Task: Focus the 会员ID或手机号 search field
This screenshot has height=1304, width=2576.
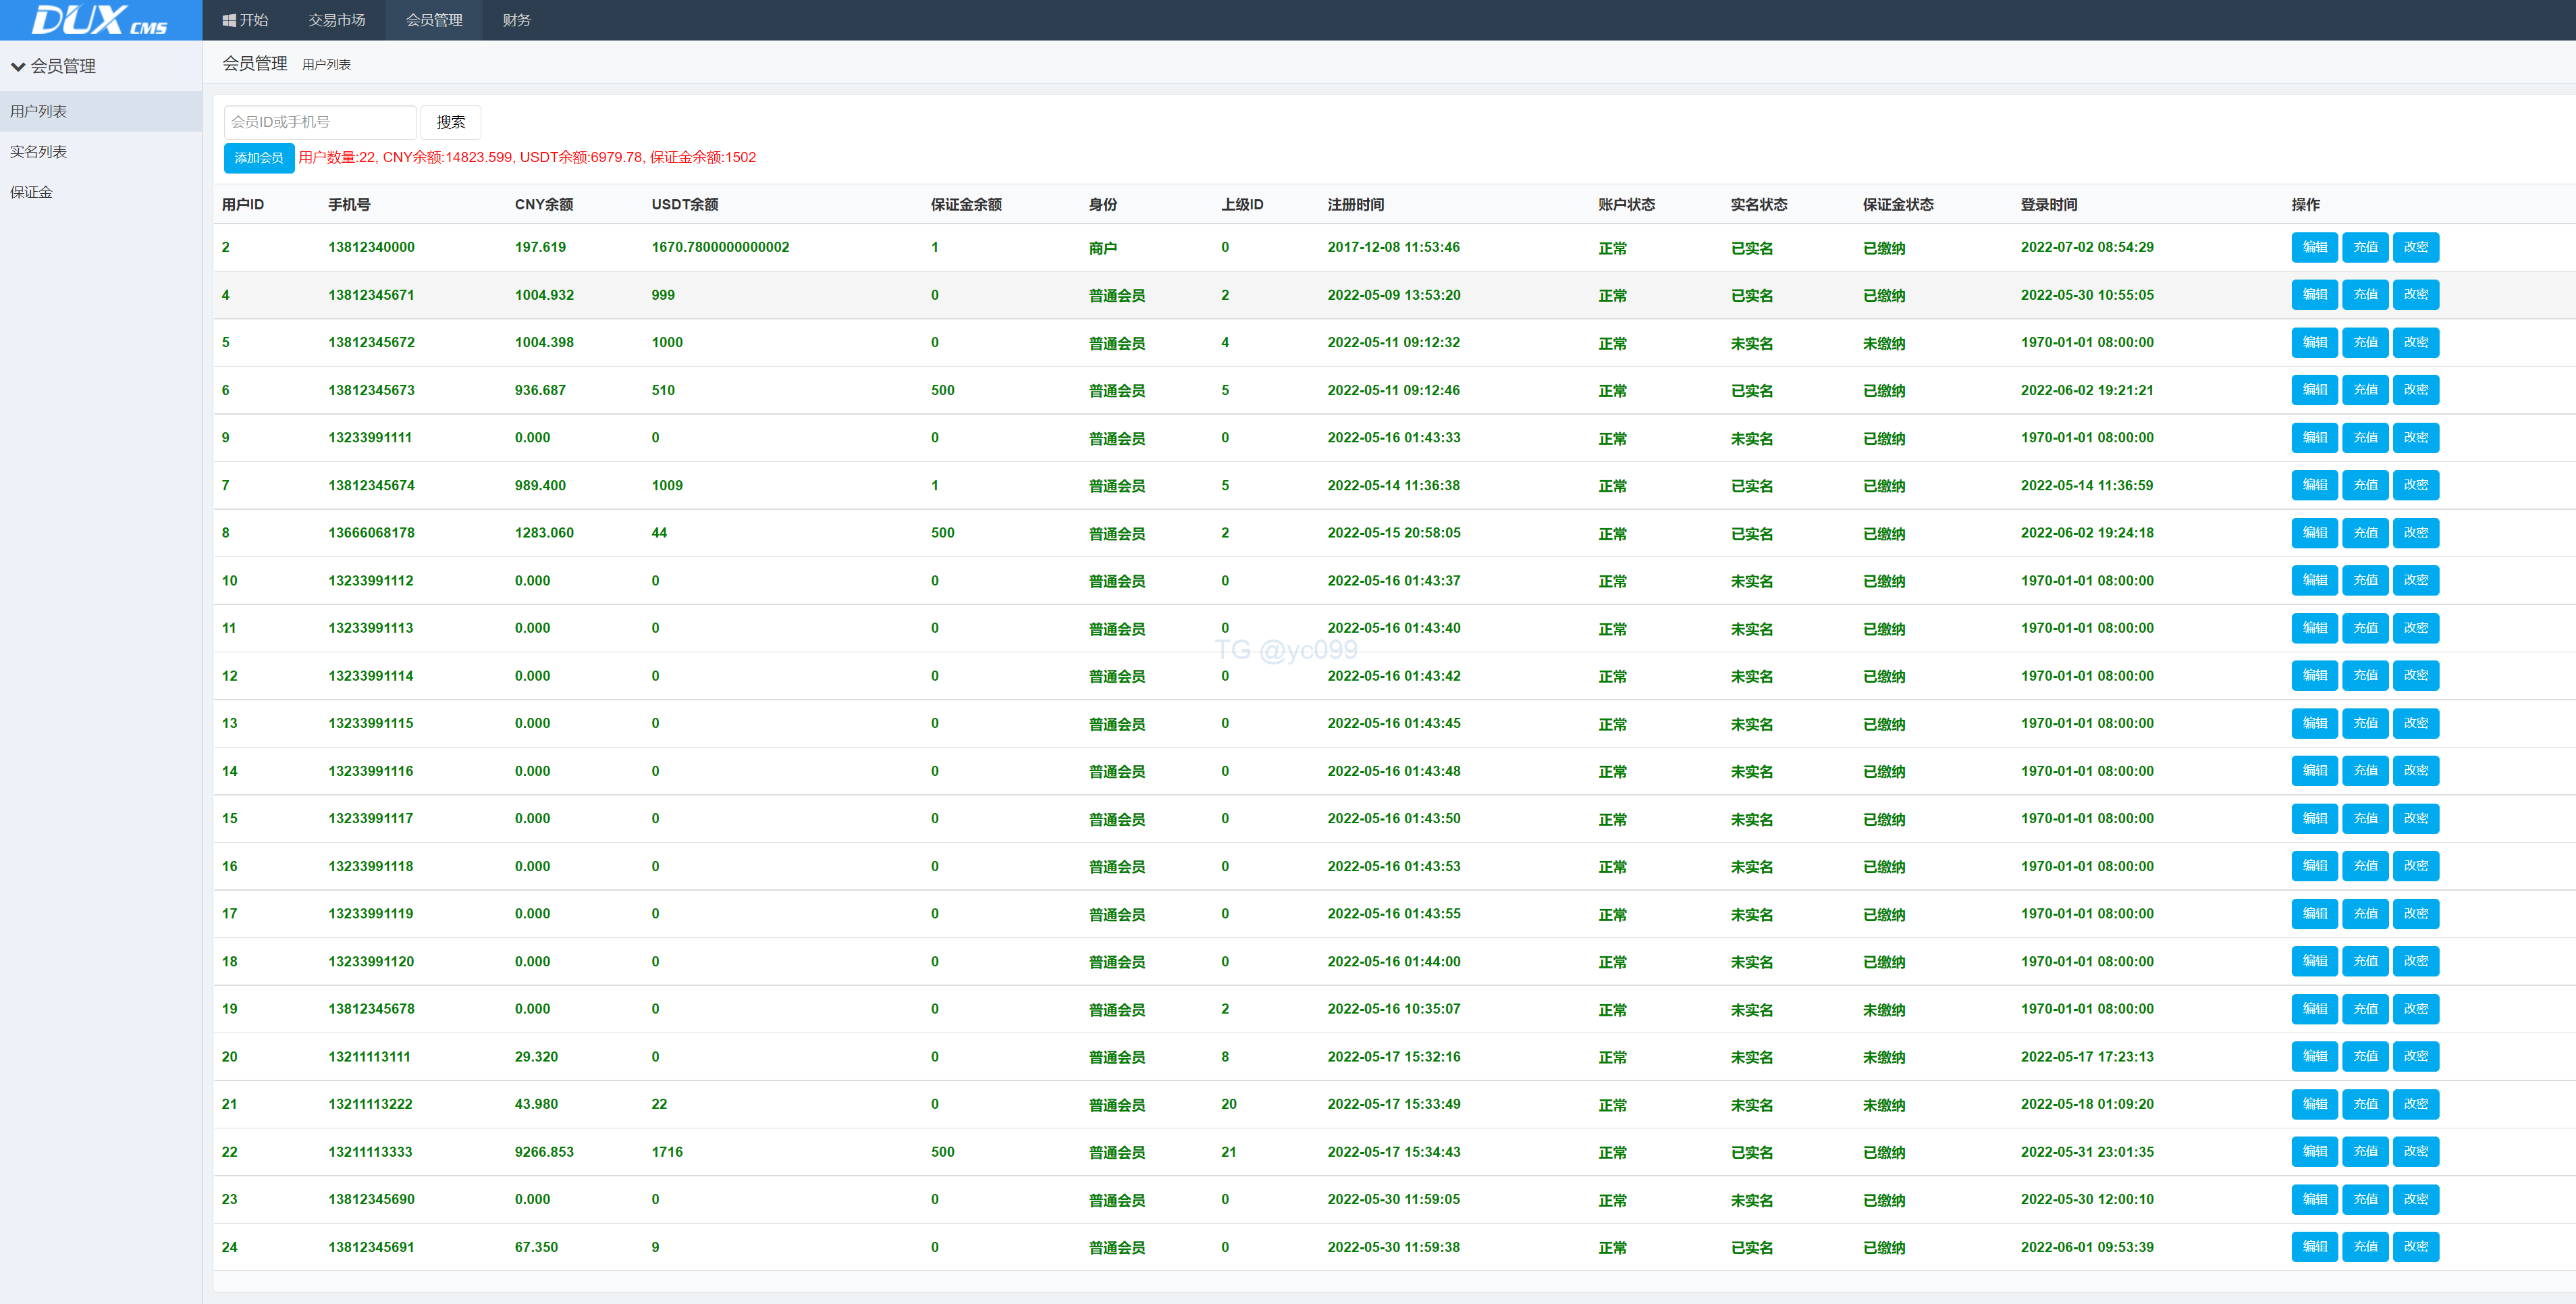Action: (319, 122)
